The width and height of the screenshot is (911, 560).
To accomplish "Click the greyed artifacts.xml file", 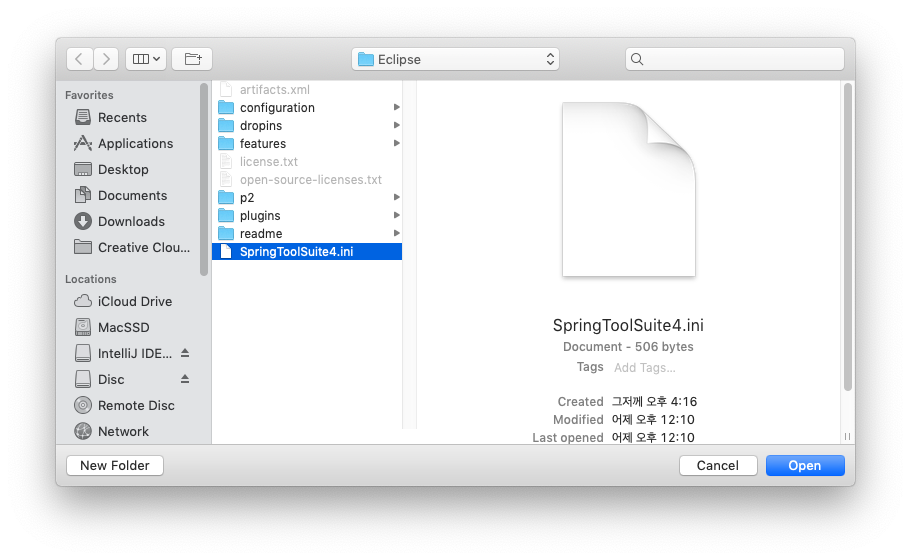I will pos(307,89).
